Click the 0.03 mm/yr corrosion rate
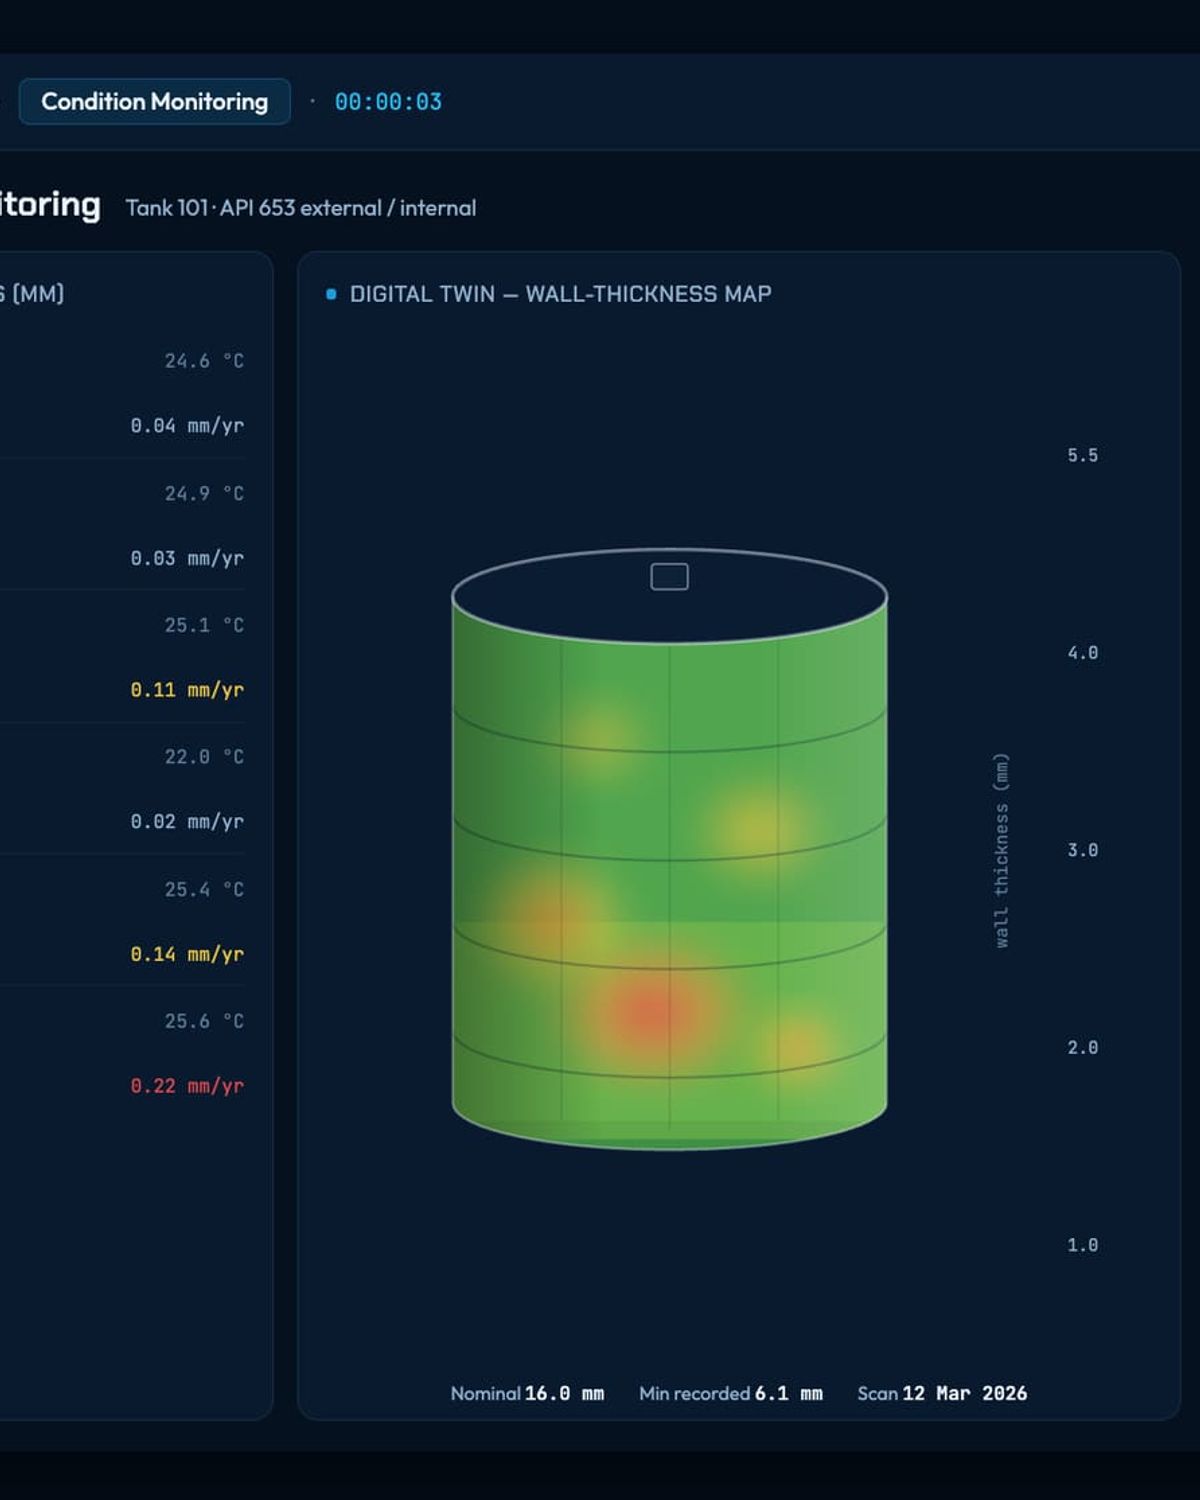 pos(187,558)
